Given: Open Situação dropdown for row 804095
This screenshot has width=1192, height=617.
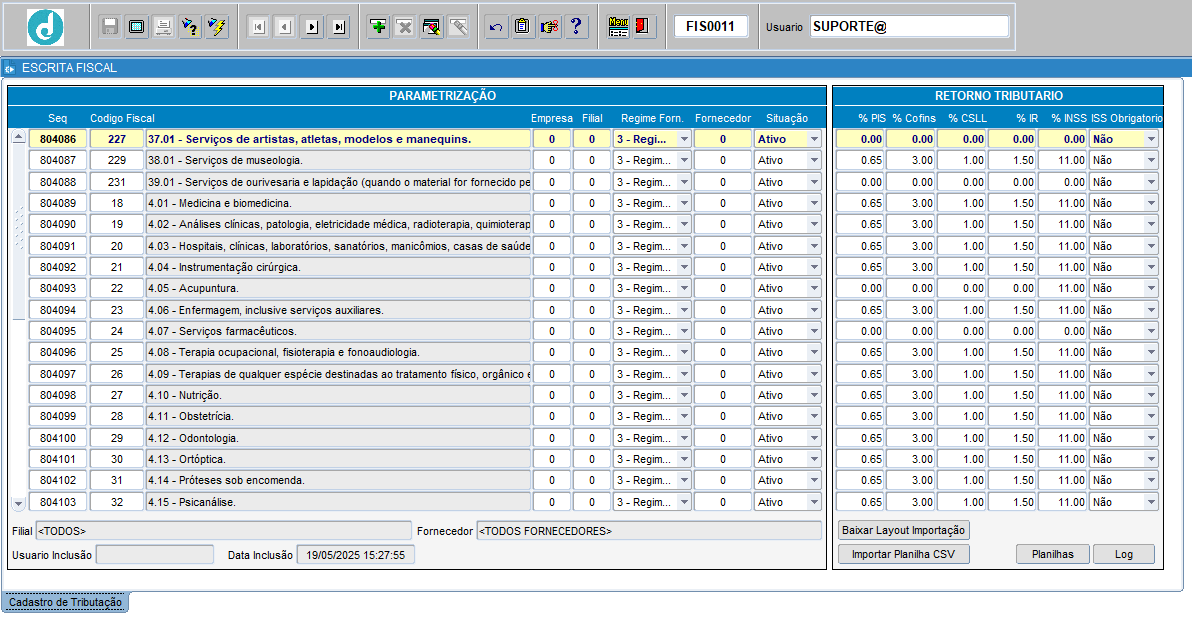Looking at the screenshot, I should click(814, 331).
